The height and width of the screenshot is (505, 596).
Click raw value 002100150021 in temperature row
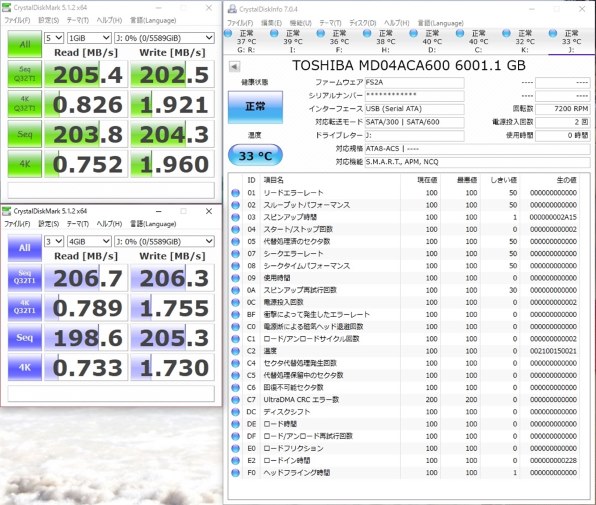[553, 351]
